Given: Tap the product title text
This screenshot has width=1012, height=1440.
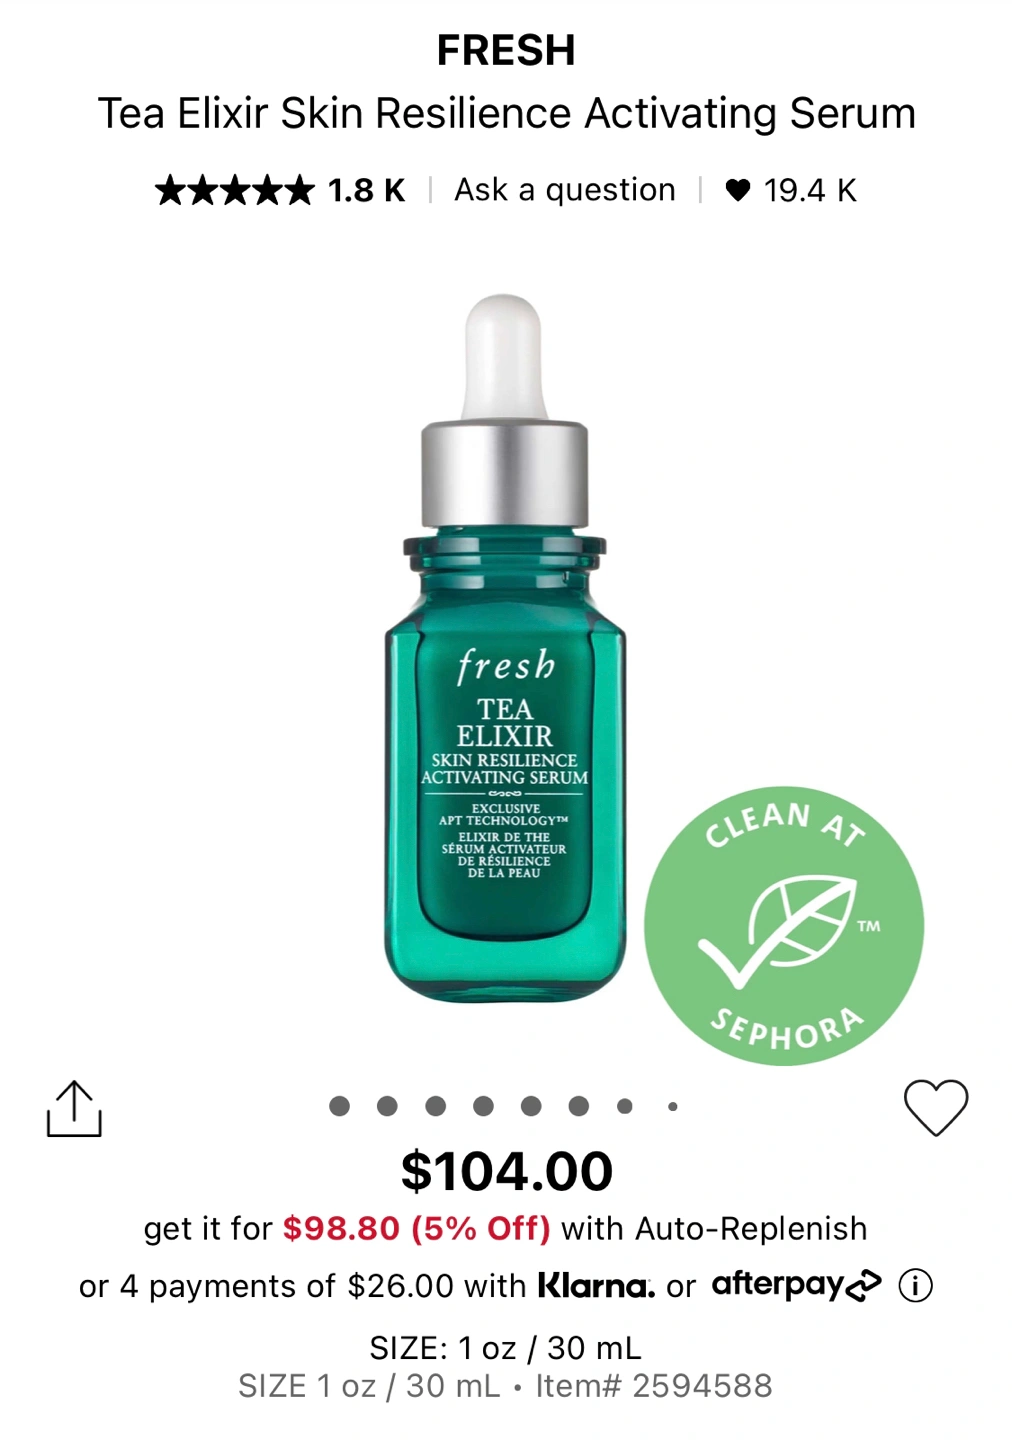Looking at the screenshot, I should tap(506, 113).
